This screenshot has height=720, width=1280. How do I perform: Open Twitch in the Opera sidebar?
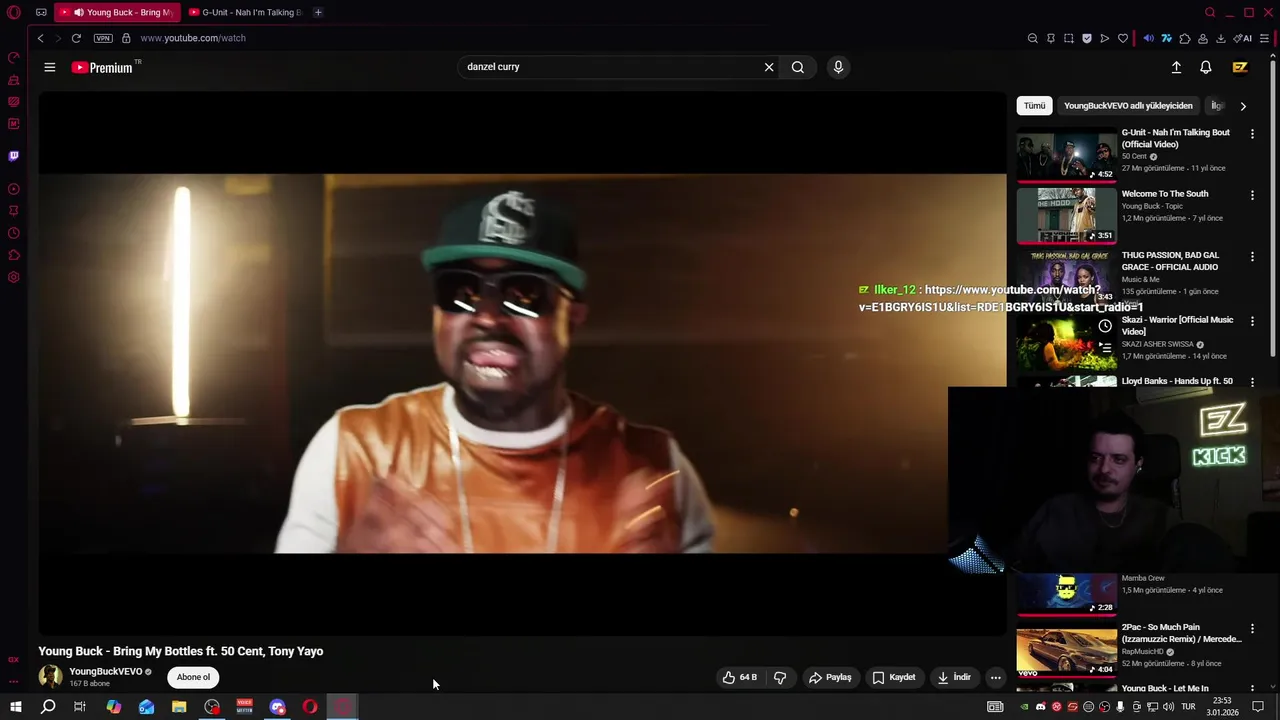[14, 156]
